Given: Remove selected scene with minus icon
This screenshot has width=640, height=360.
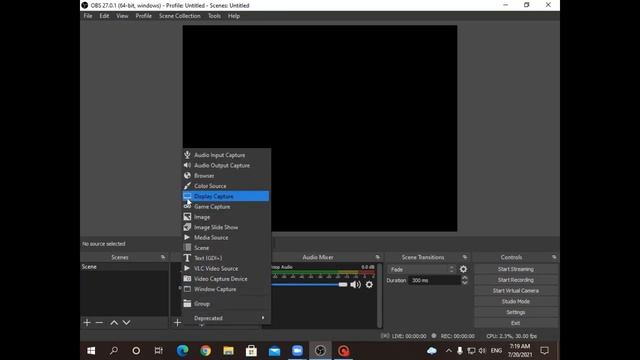Looking at the screenshot, I should click(99, 322).
